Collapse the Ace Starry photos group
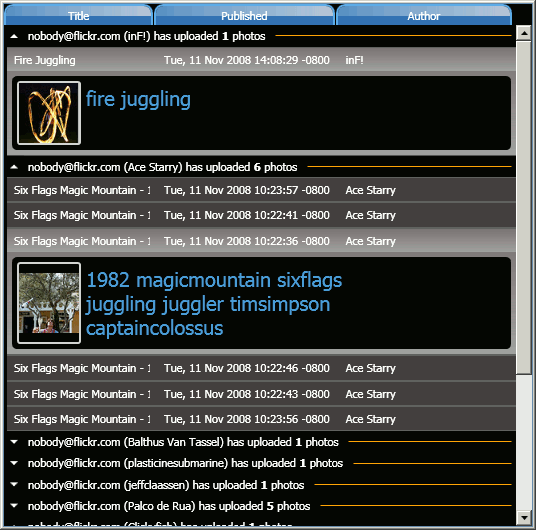Viewport: 536px width, 530px height. (x=14, y=167)
